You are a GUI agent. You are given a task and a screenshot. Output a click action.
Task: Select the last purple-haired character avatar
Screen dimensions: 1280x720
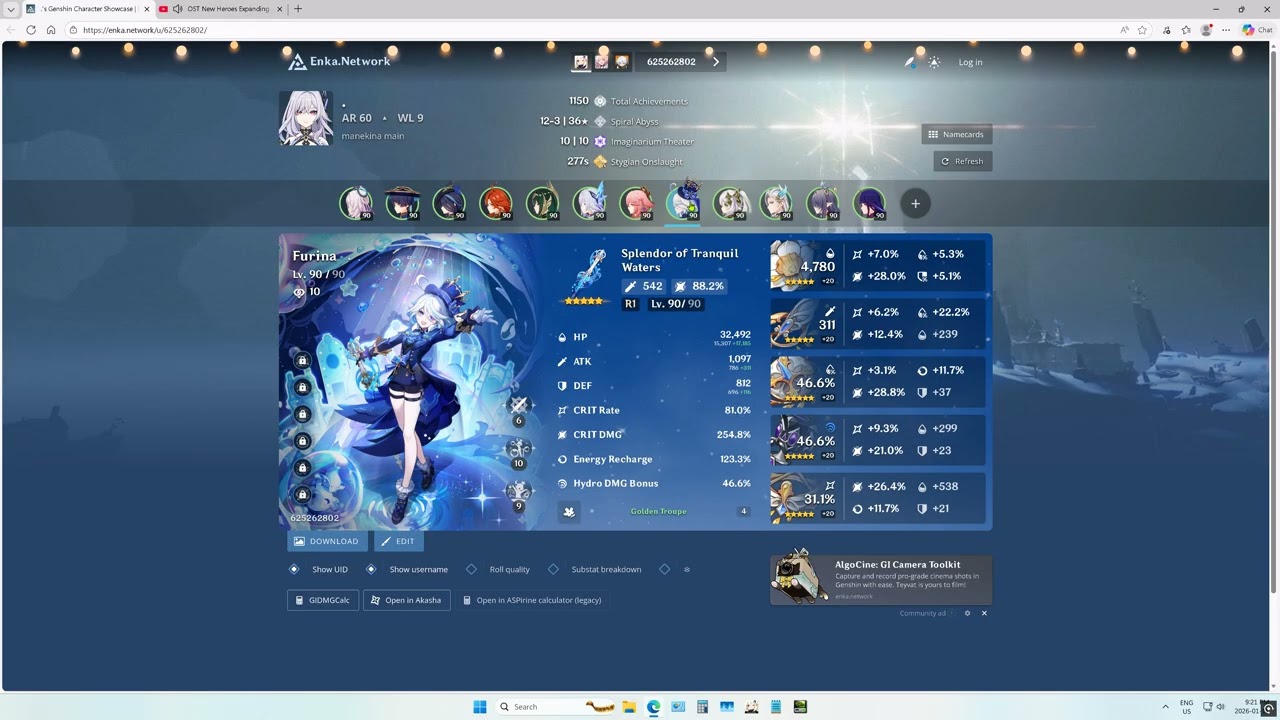tap(869, 203)
